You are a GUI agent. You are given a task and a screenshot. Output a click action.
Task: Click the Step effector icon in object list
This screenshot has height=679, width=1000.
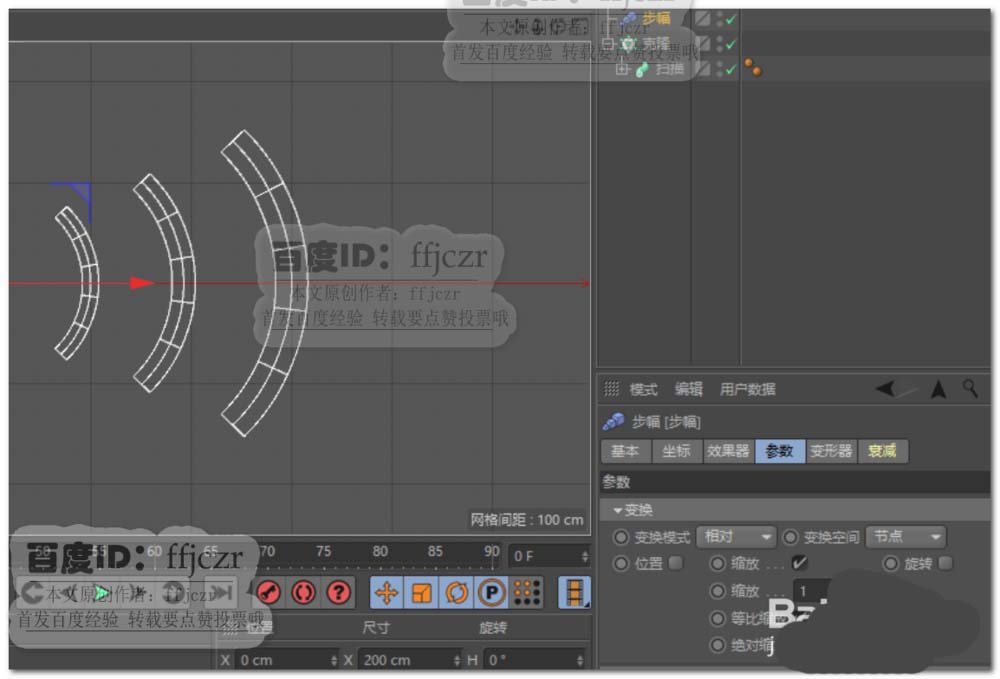[629, 19]
